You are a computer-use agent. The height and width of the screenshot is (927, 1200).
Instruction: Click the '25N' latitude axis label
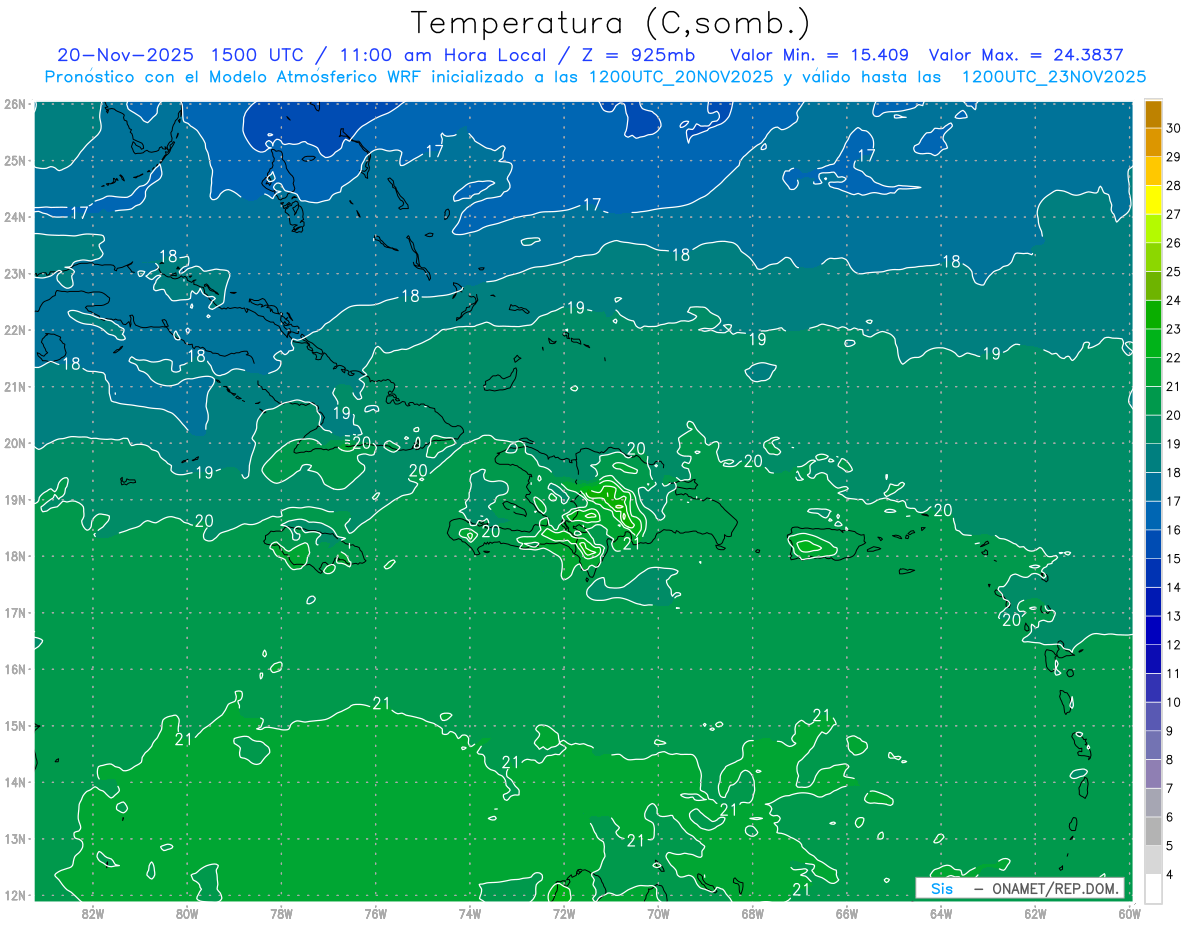coord(14,160)
